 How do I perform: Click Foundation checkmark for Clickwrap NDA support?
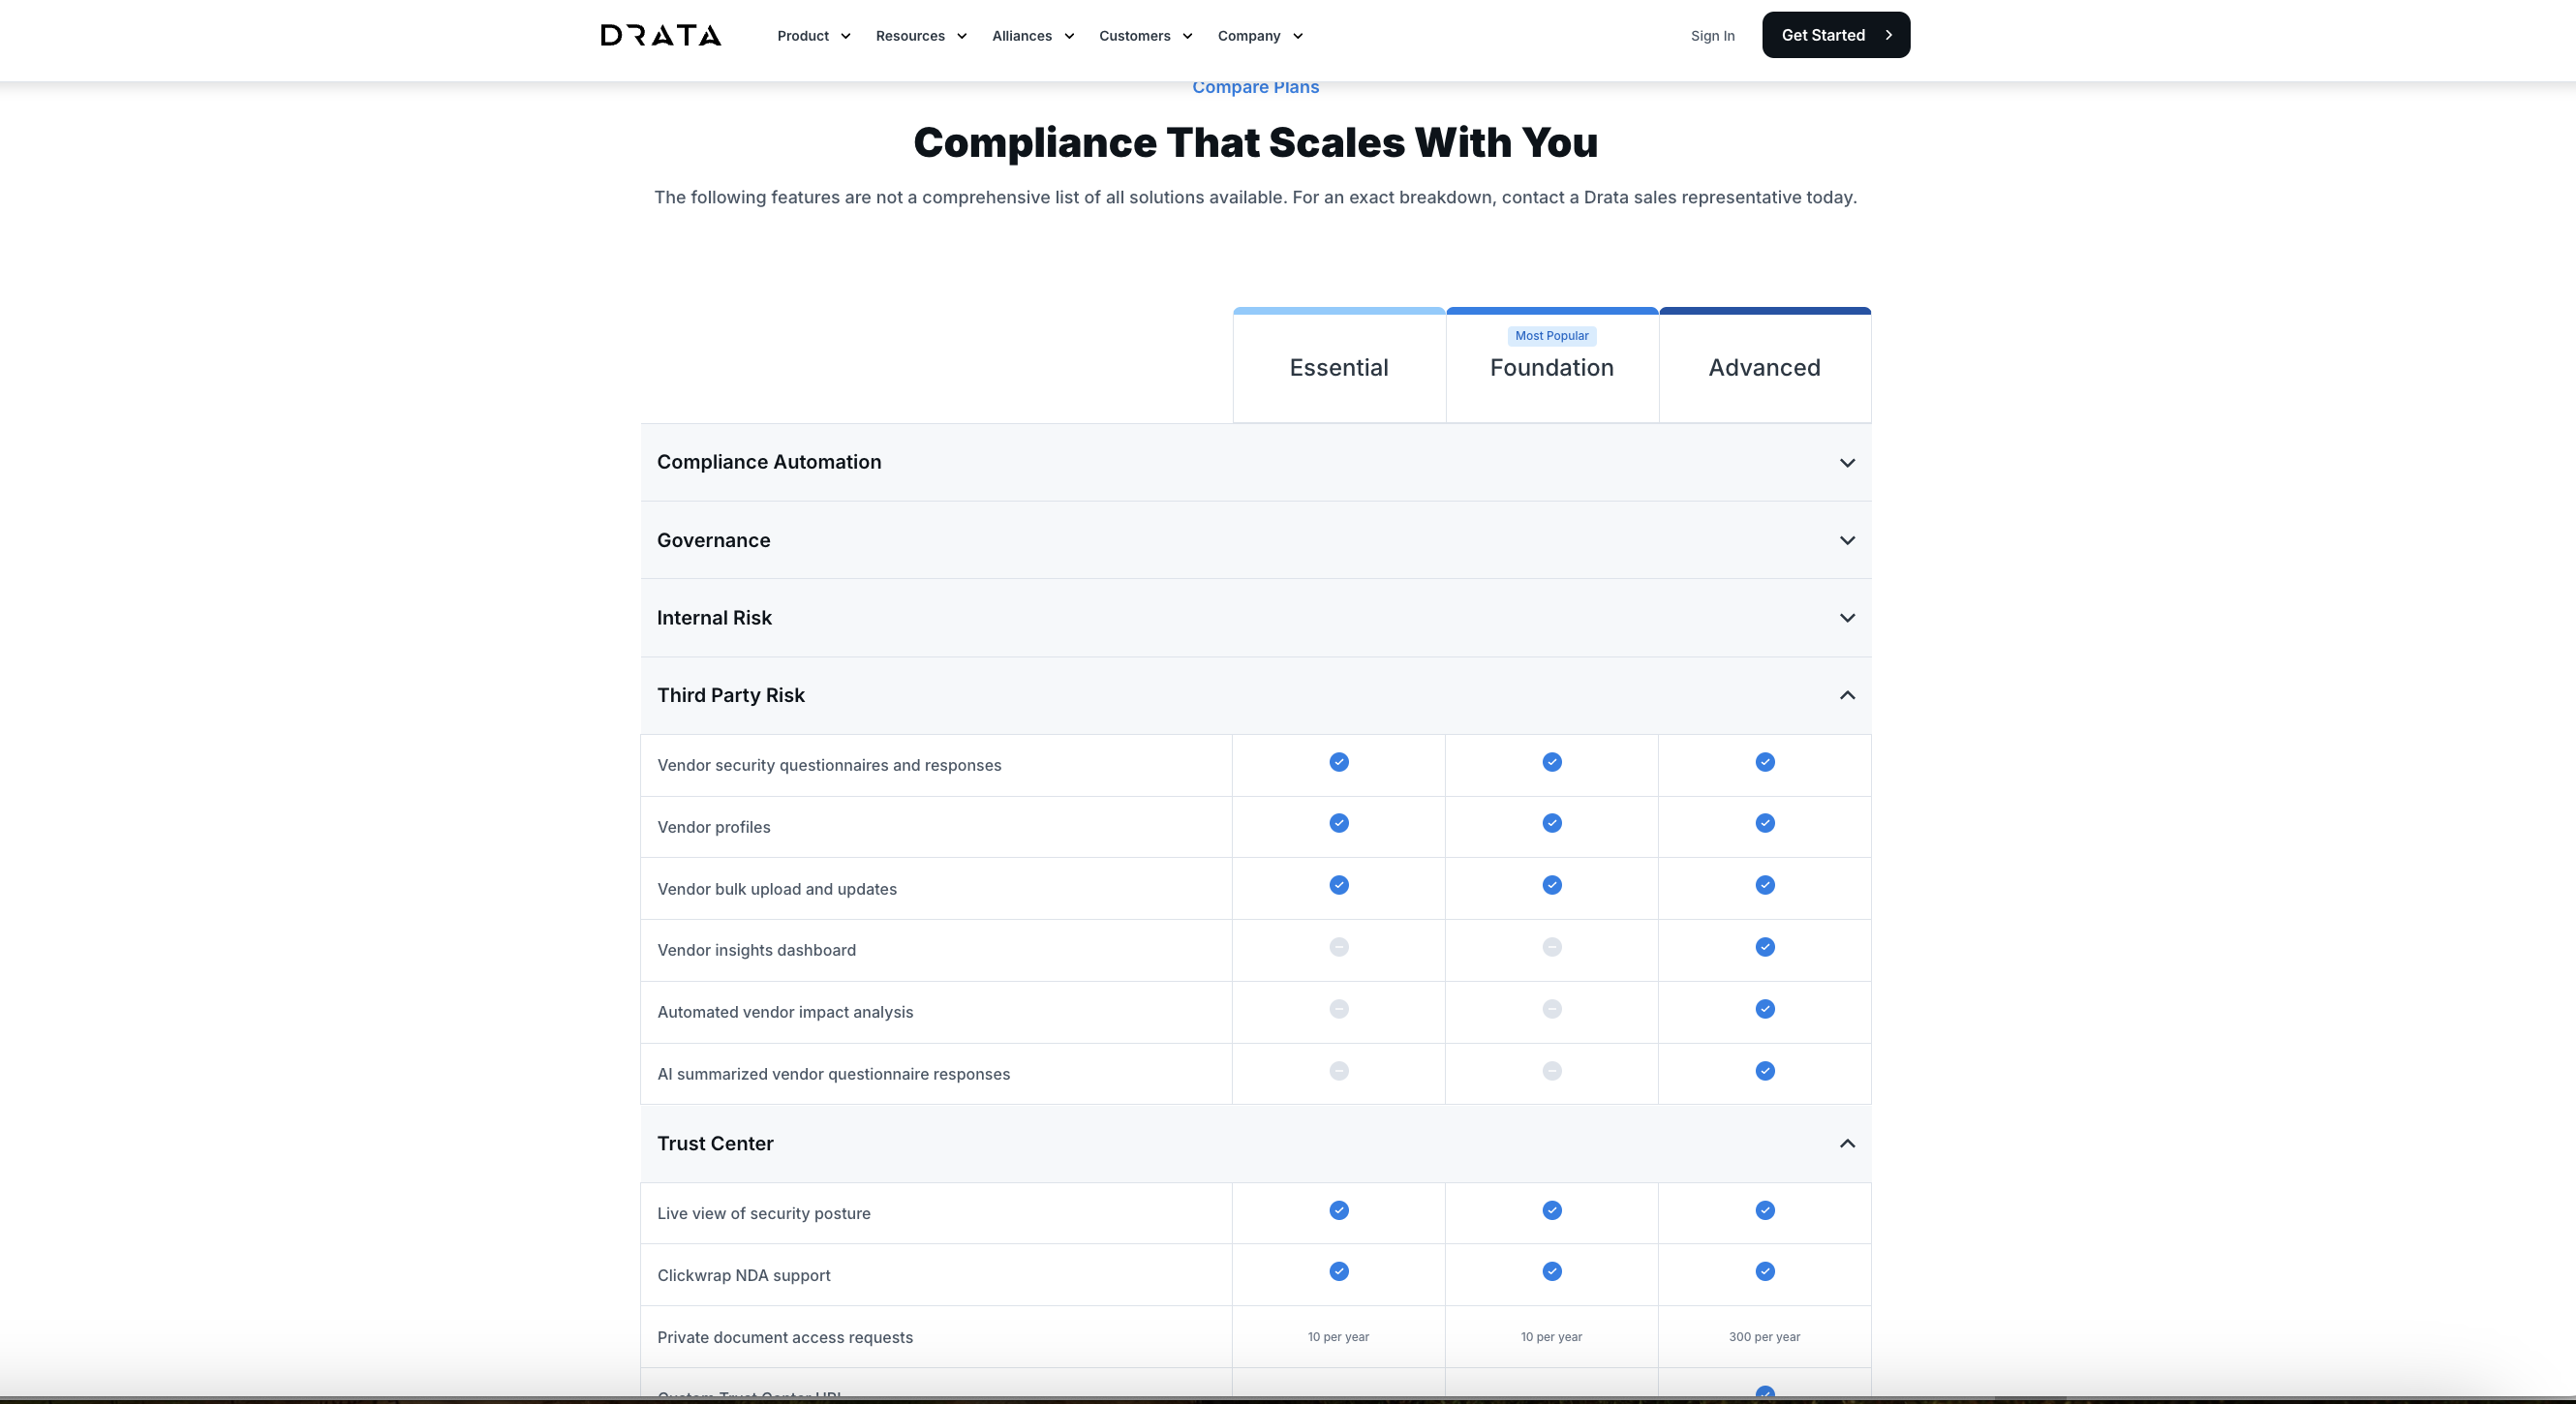(1551, 1271)
